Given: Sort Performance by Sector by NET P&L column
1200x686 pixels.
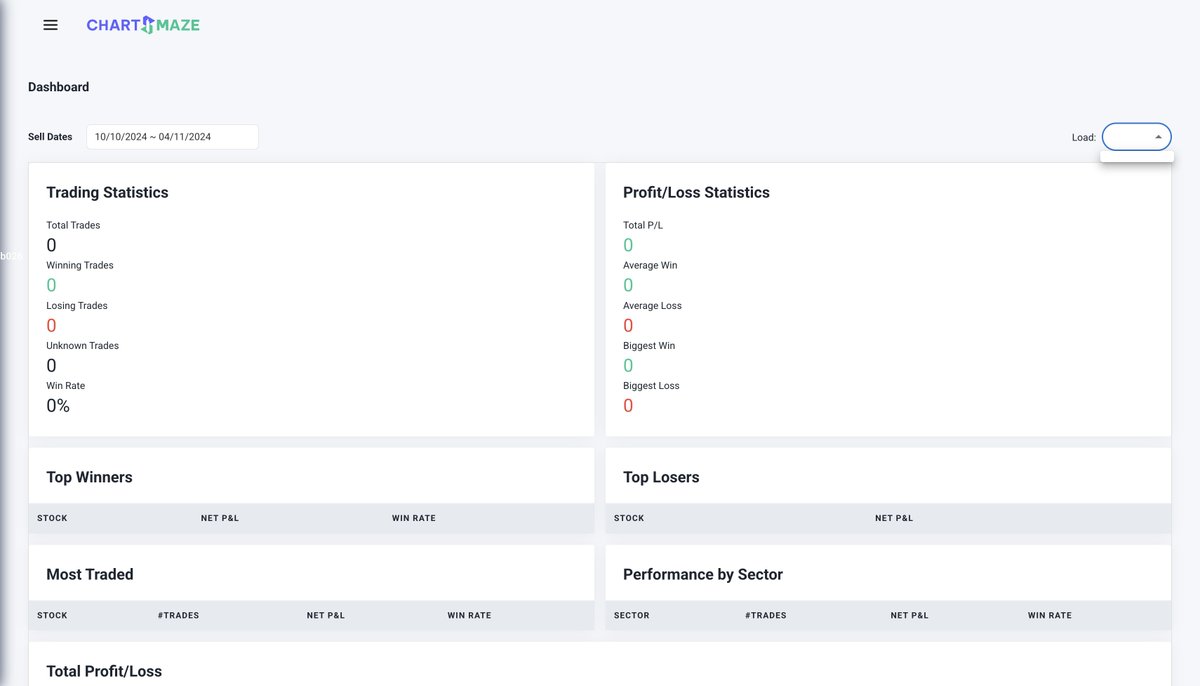Looking at the screenshot, I should point(910,615).
